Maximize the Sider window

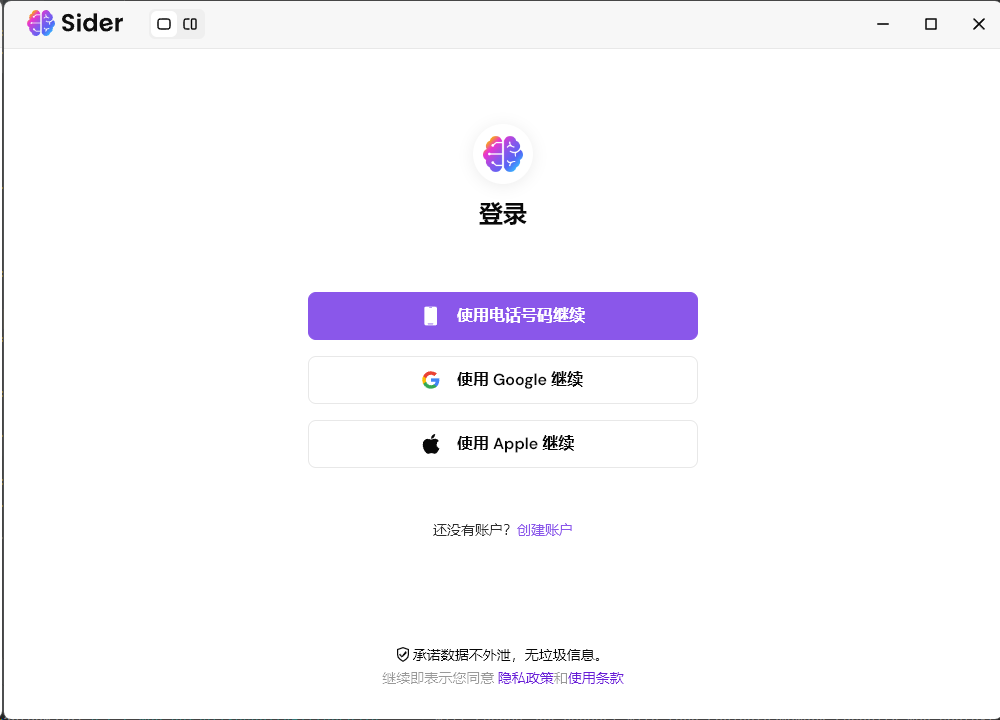tap(930, 24)
